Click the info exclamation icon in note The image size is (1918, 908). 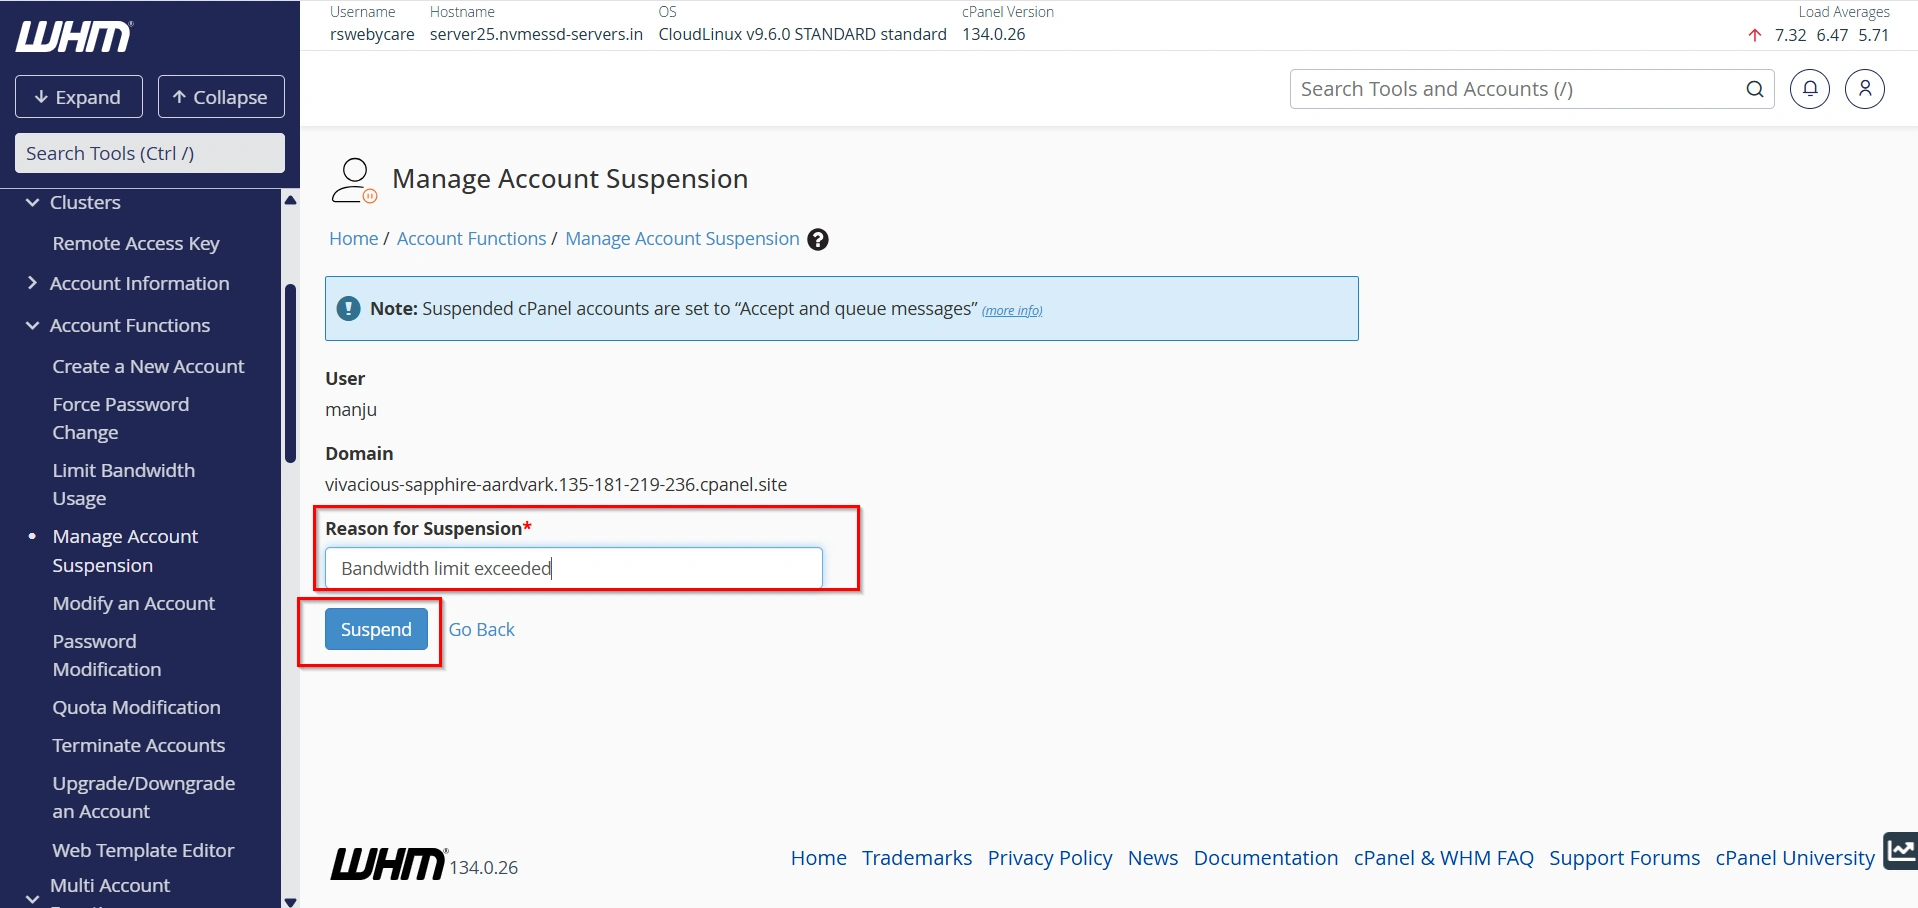(x=348, y=308)
